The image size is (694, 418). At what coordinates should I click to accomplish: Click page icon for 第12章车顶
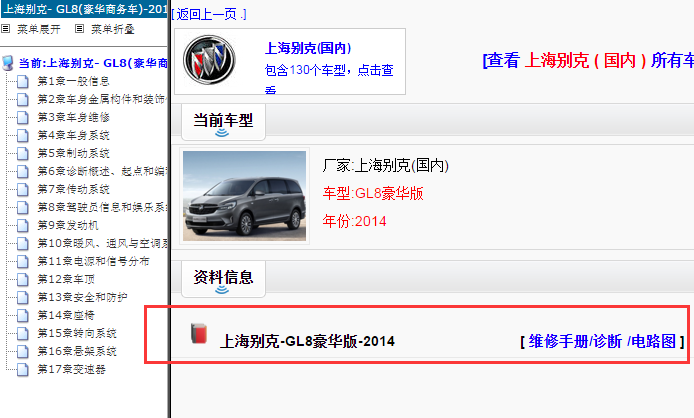click(23, 279)
